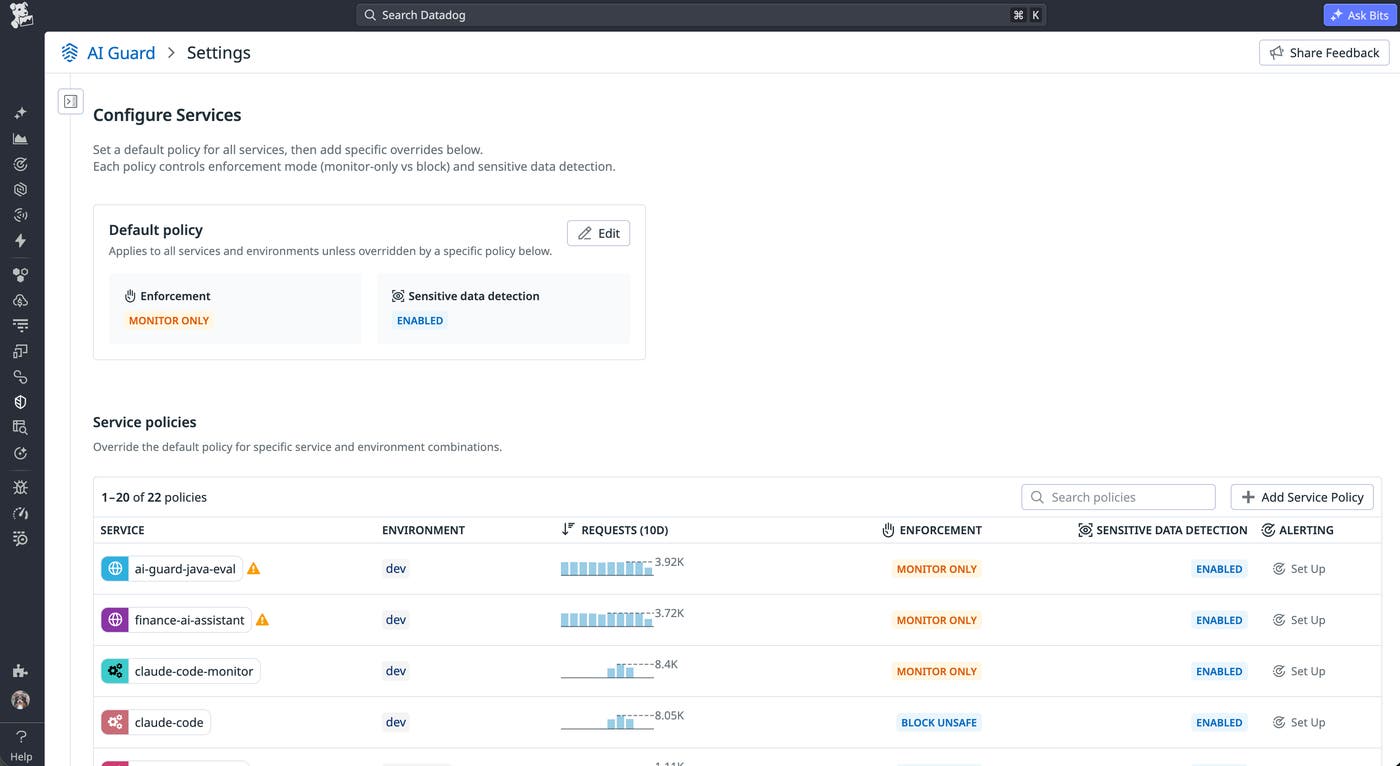Viewport: 1400px width, 766px height.
Task: Set Up alerting for claude-code
Action: coord(1299,722)
